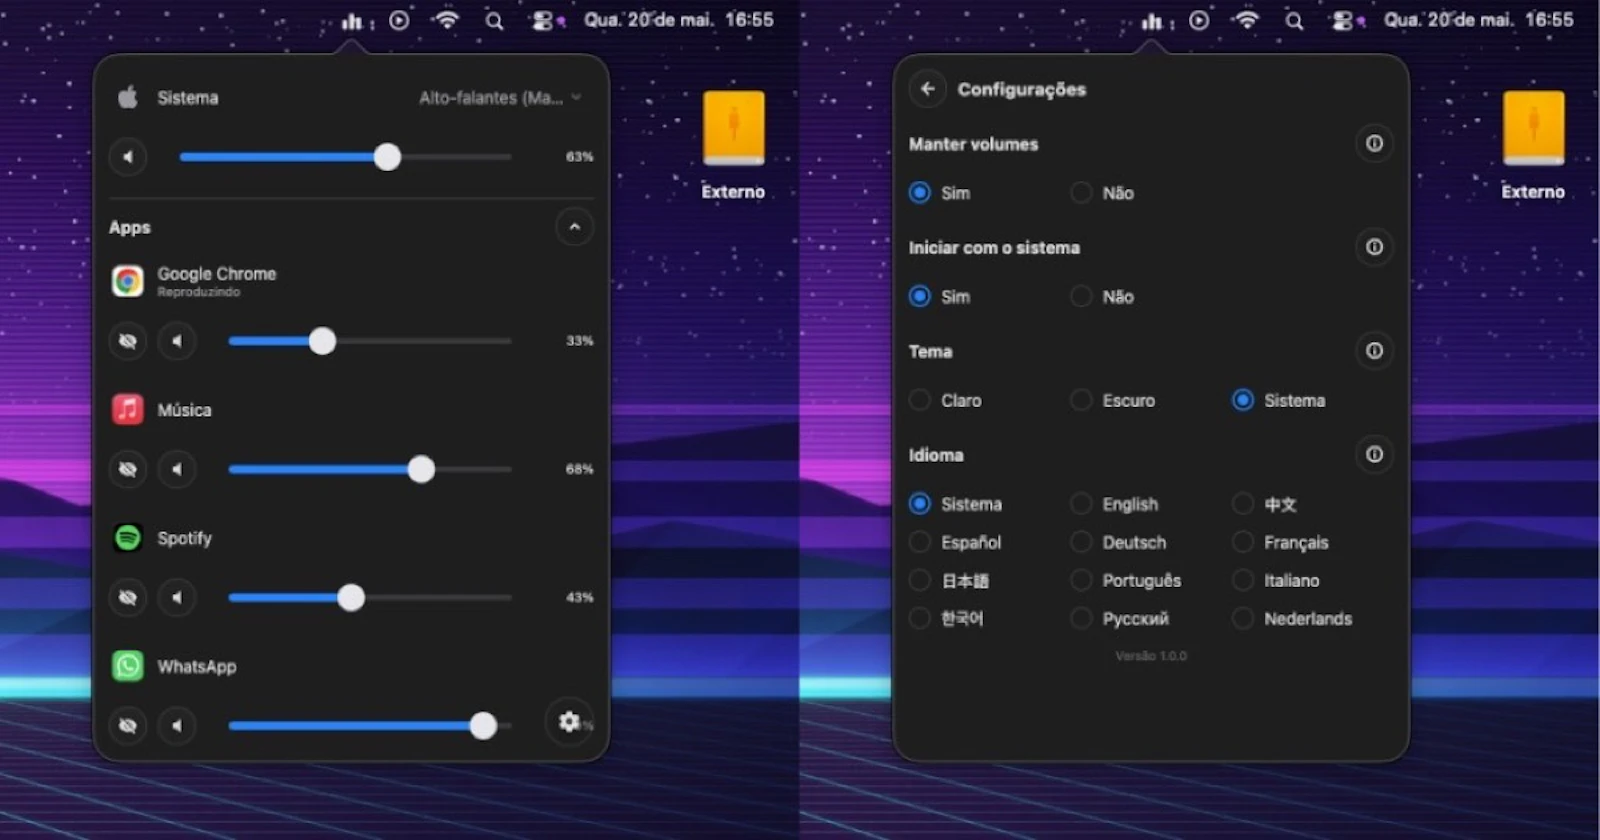Click the Wi-Fi icon in the right menu bar
This screenshot has width=1600, height=840.
pos(1247,20)
